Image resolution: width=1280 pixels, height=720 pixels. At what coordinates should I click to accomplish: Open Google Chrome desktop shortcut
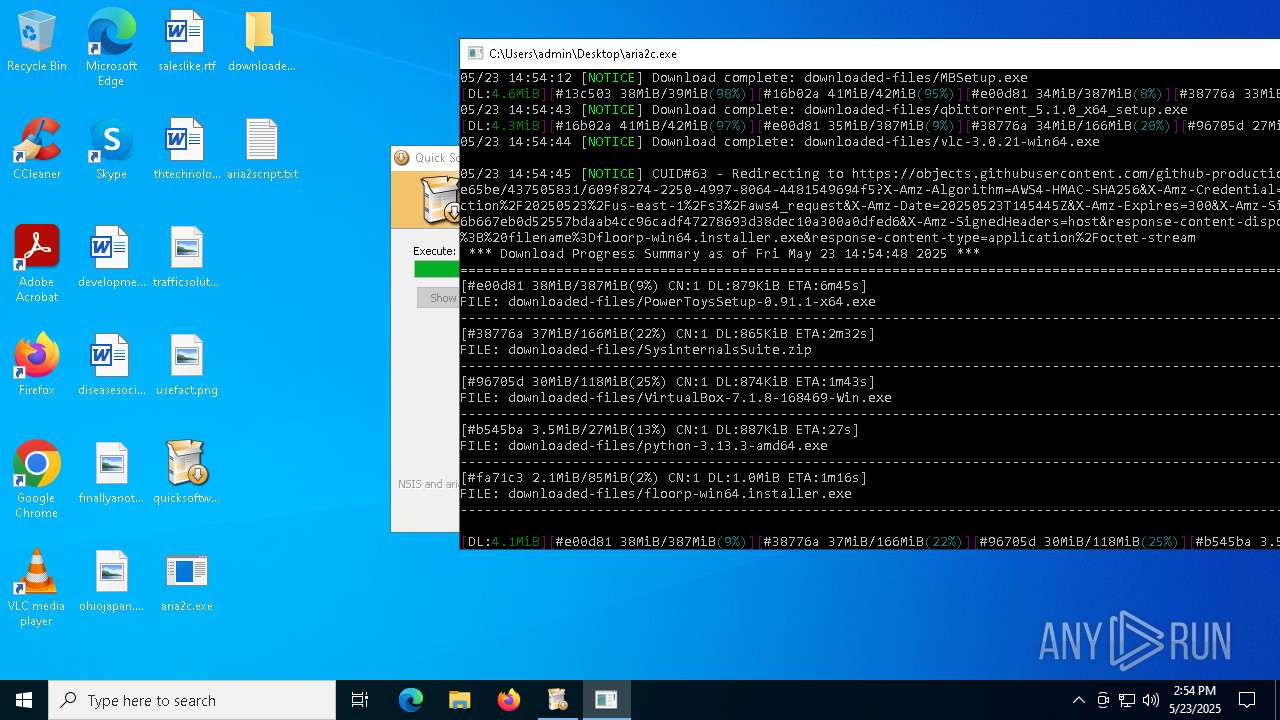pos(37,481)
